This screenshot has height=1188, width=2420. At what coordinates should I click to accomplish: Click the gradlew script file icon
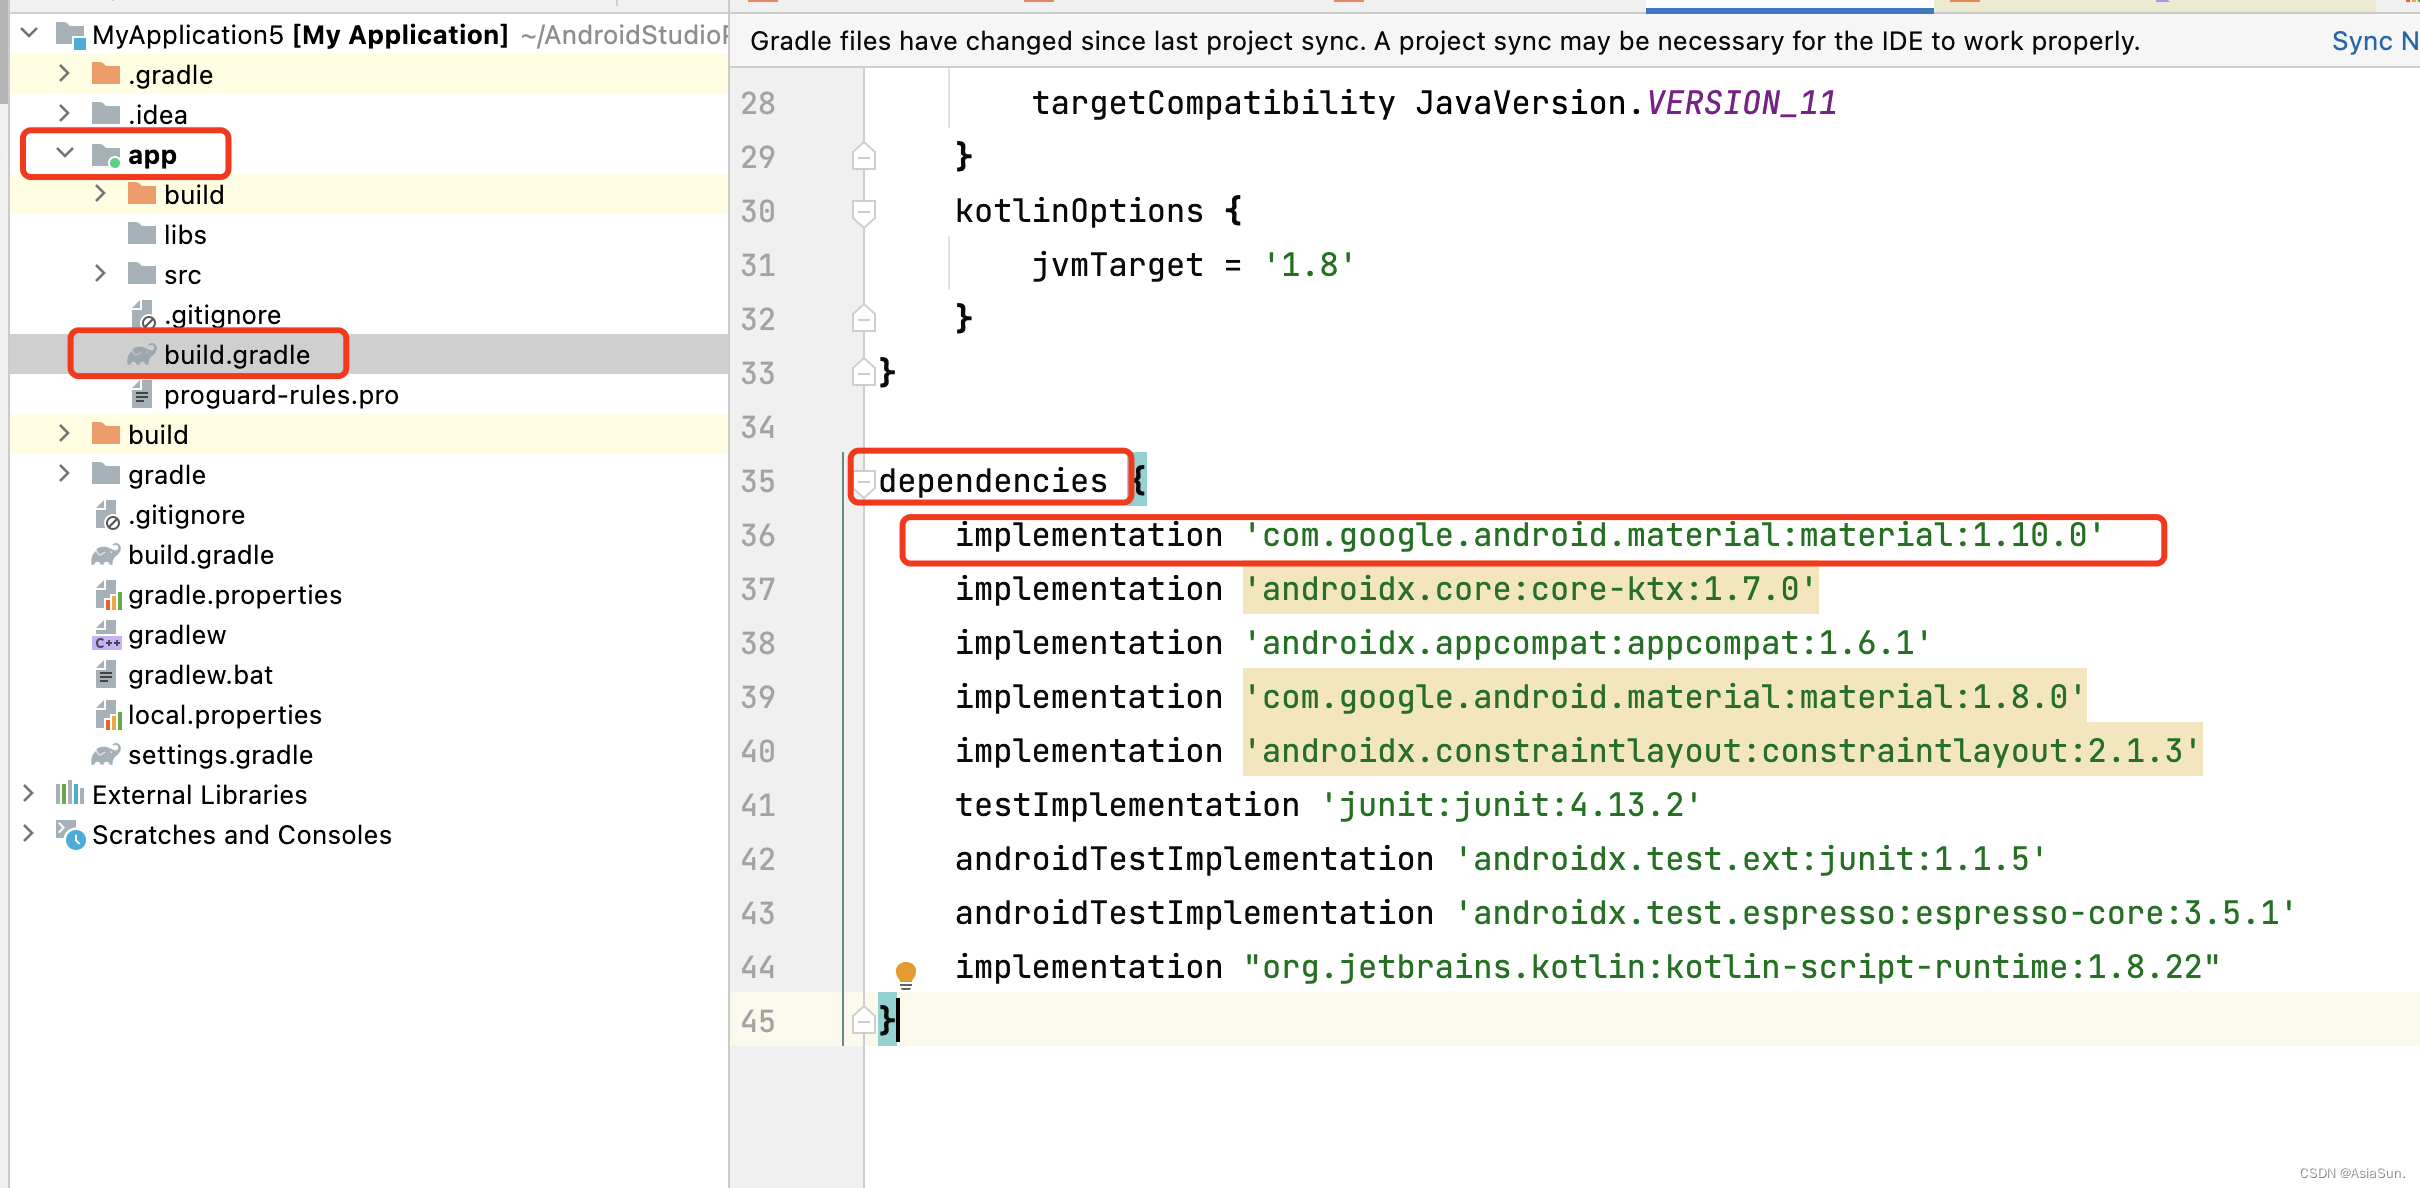[x=107, y=635]
